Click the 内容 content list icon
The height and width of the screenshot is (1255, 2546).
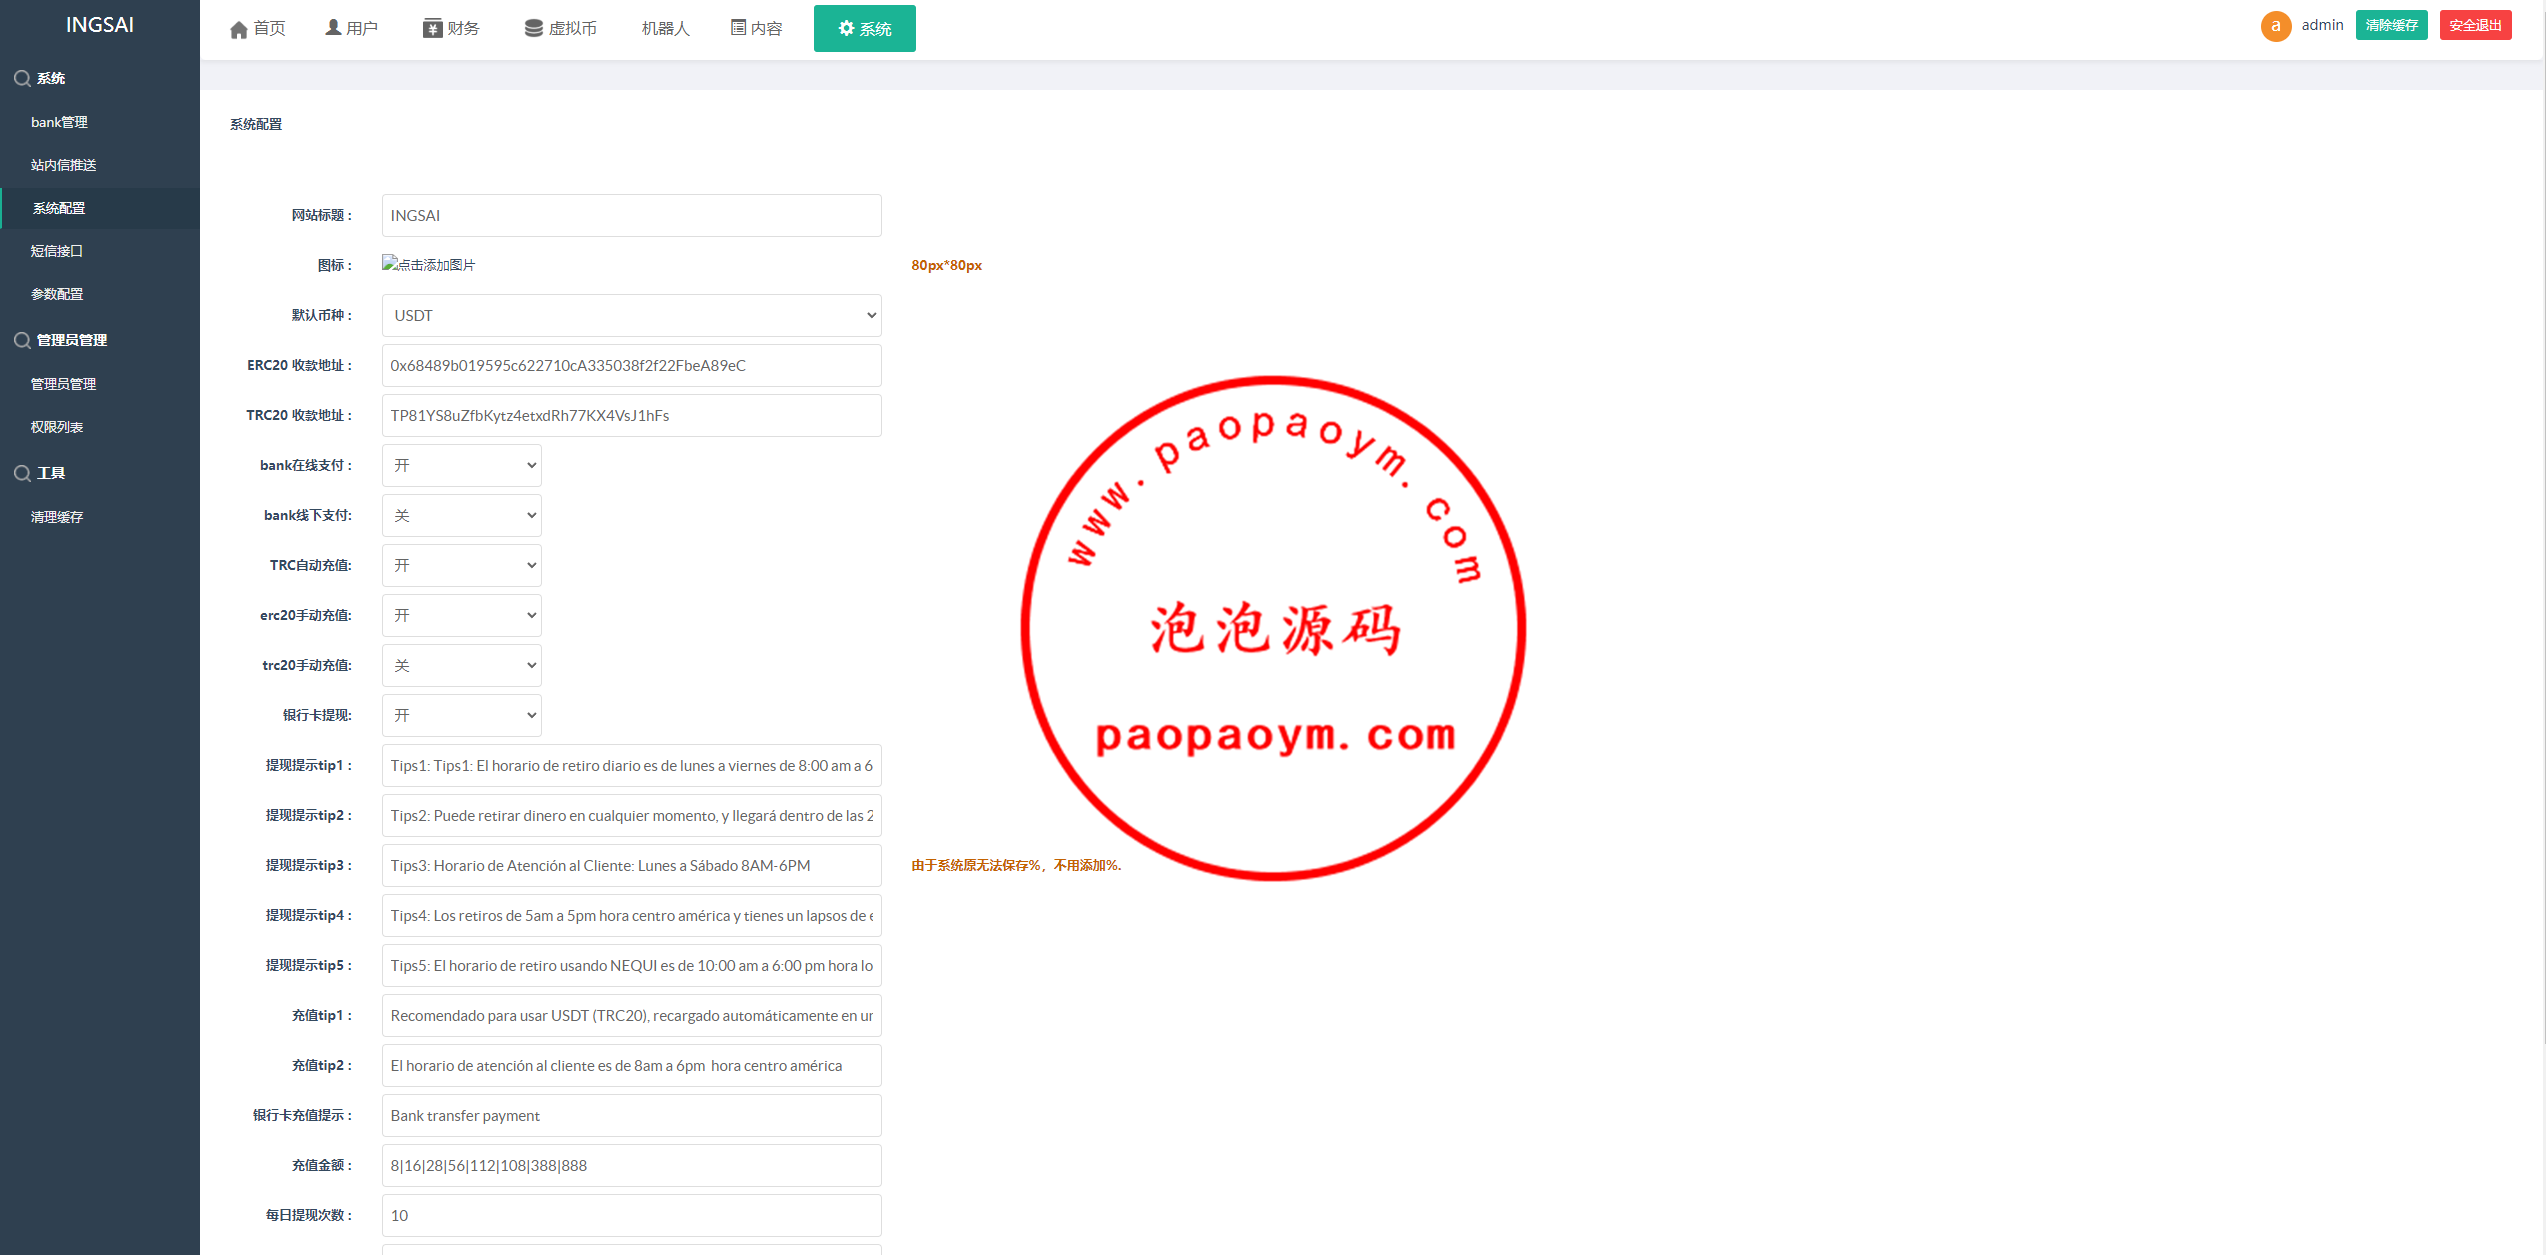tap(738, 28)
